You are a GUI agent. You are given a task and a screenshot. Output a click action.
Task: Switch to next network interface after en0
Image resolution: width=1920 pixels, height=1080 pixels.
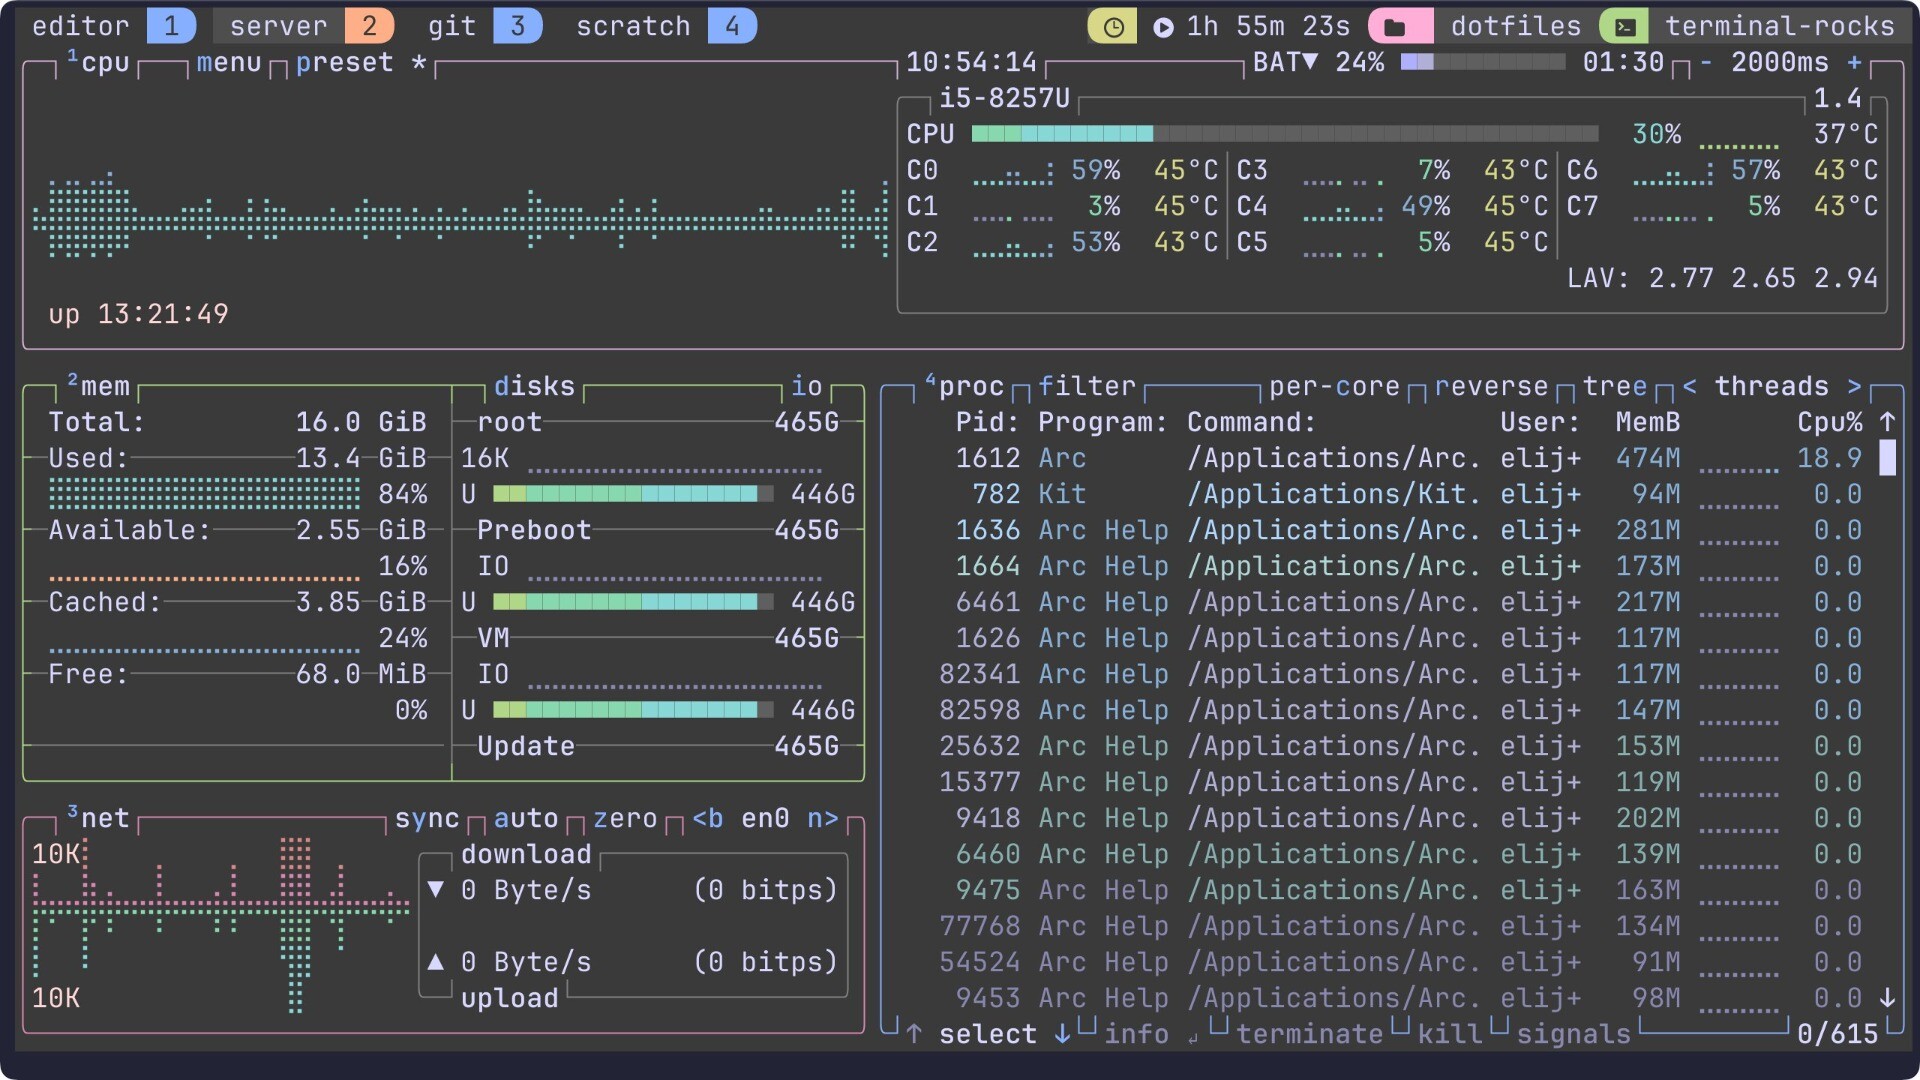pos(822,818)
